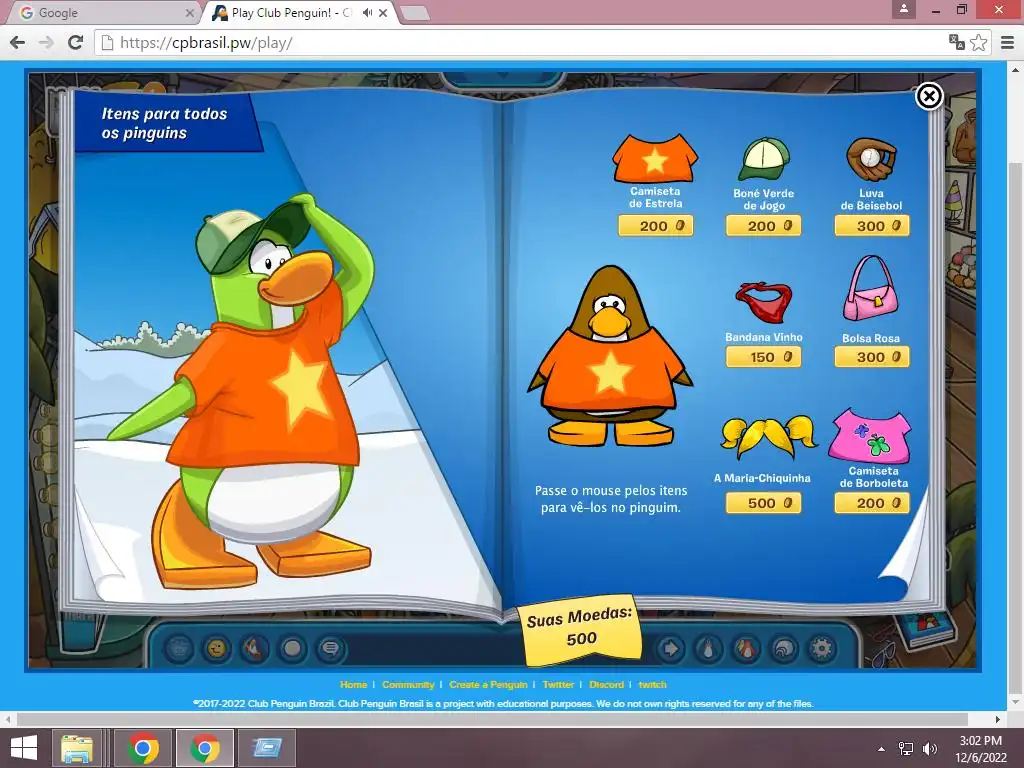Click the Itens para todos os pinguins heading
The height and width of the screenshot is (768, 1024).
coord(164,123)
